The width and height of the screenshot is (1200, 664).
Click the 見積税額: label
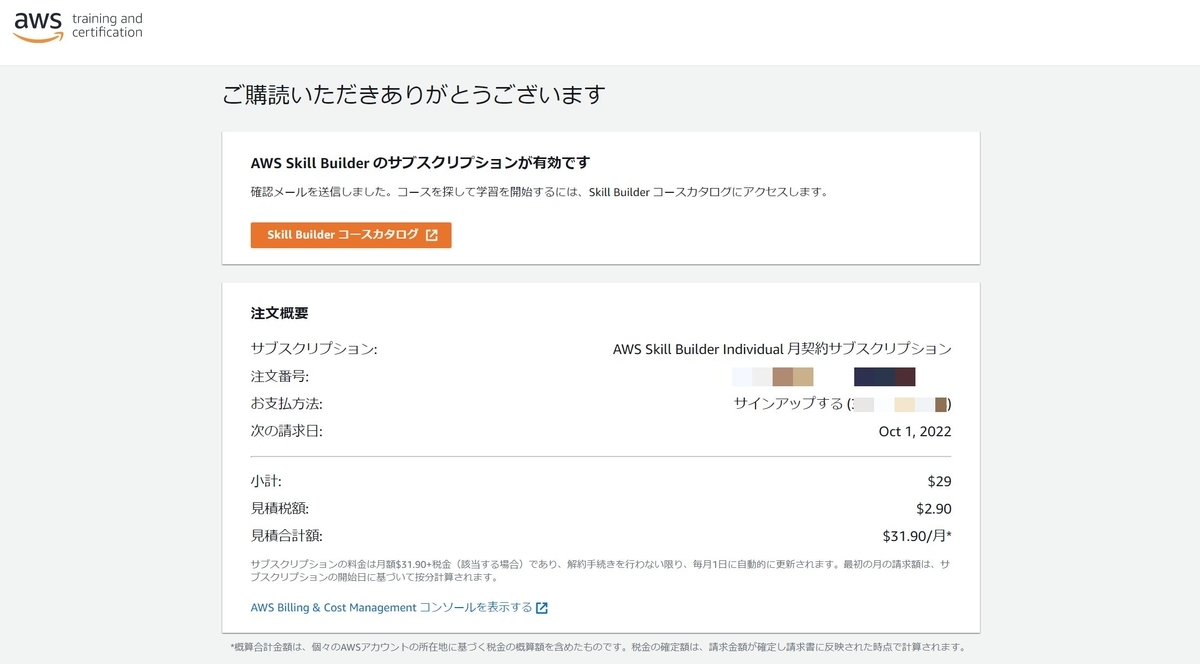[280, 508]
